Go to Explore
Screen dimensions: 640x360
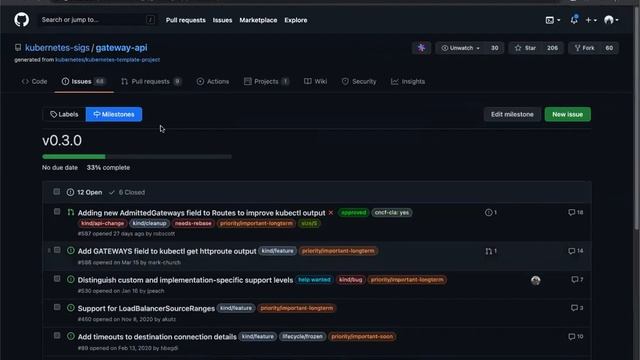point(296,20)
